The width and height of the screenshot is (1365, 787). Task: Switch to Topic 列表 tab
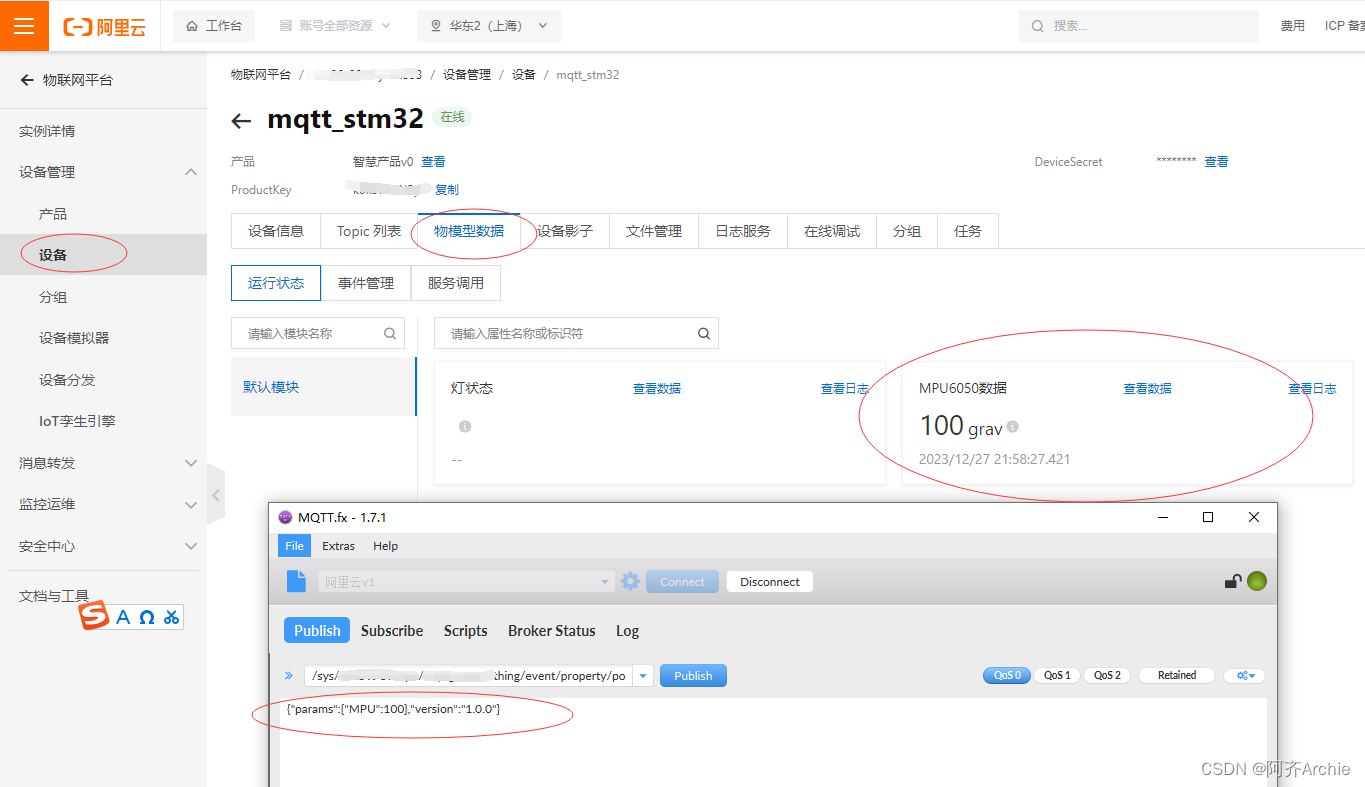(x=369, y=231)
